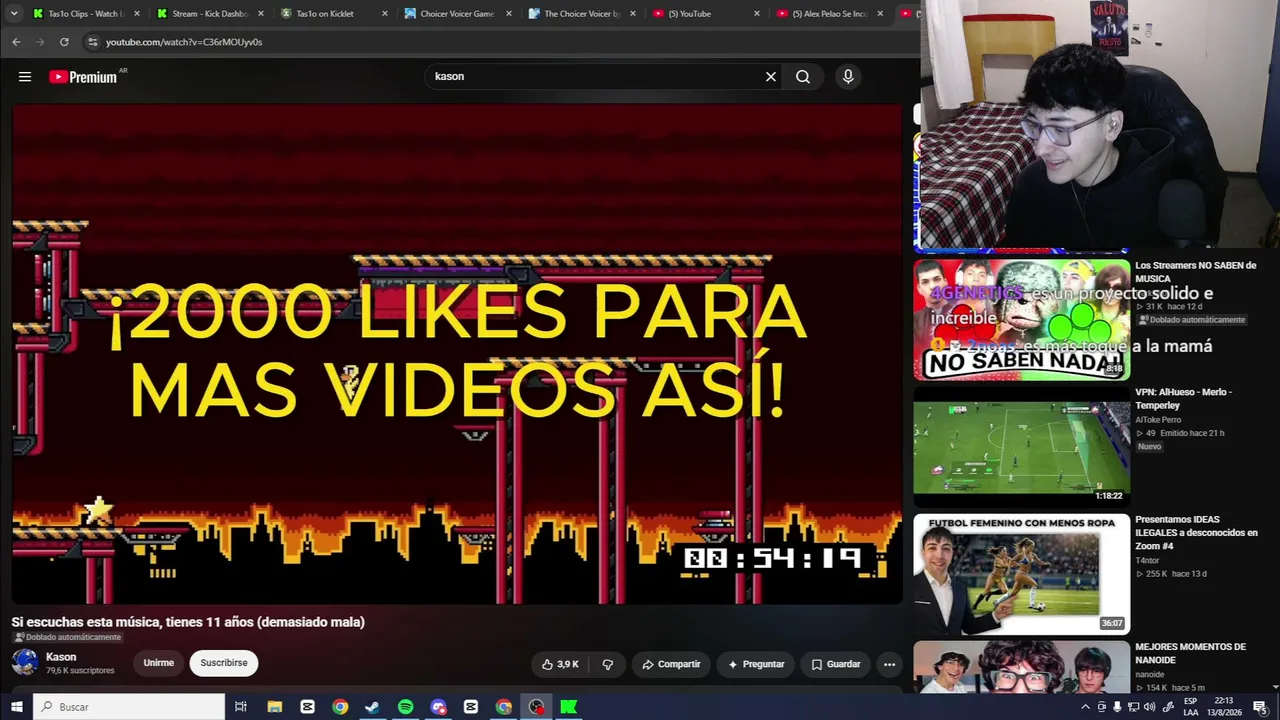Image resolution: width=1280 pixels, height=720 pixels.
Task: Like the video with 3,9 K likes
Action: click(x=560, y=664)
